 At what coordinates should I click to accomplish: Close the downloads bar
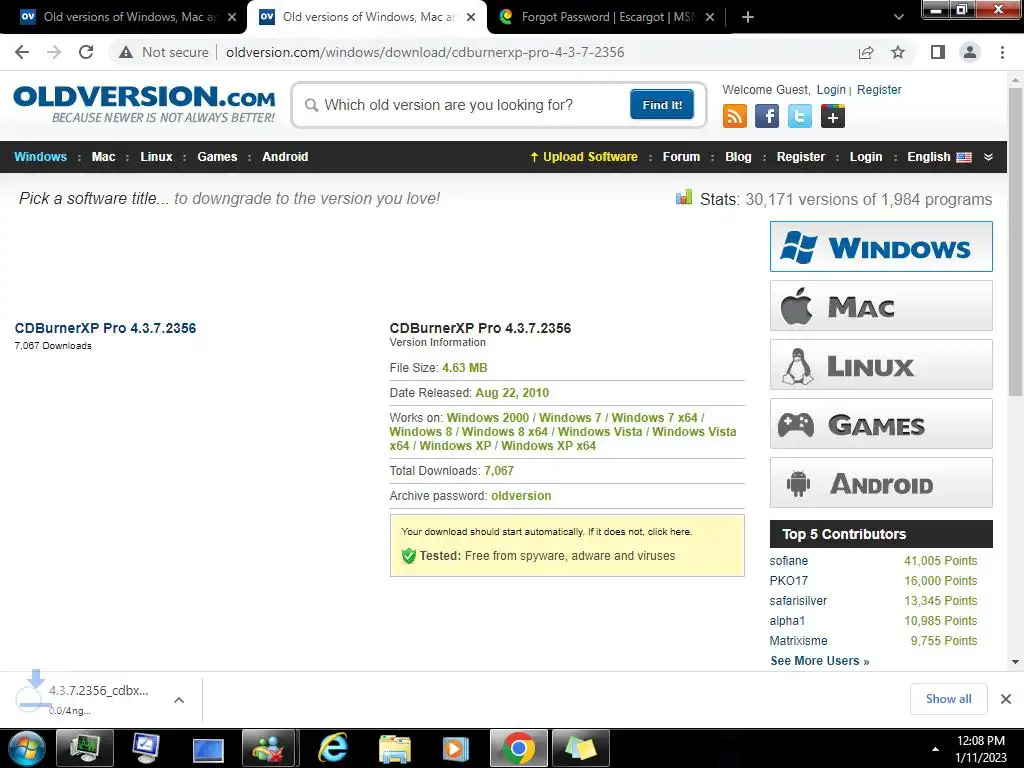[x=1006, y=699]
